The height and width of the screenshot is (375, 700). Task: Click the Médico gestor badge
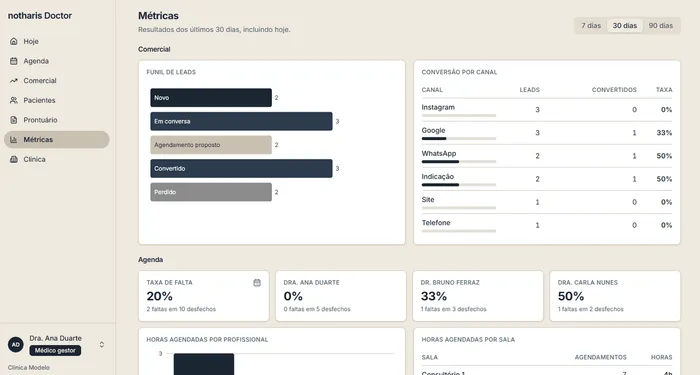(55, 350)
